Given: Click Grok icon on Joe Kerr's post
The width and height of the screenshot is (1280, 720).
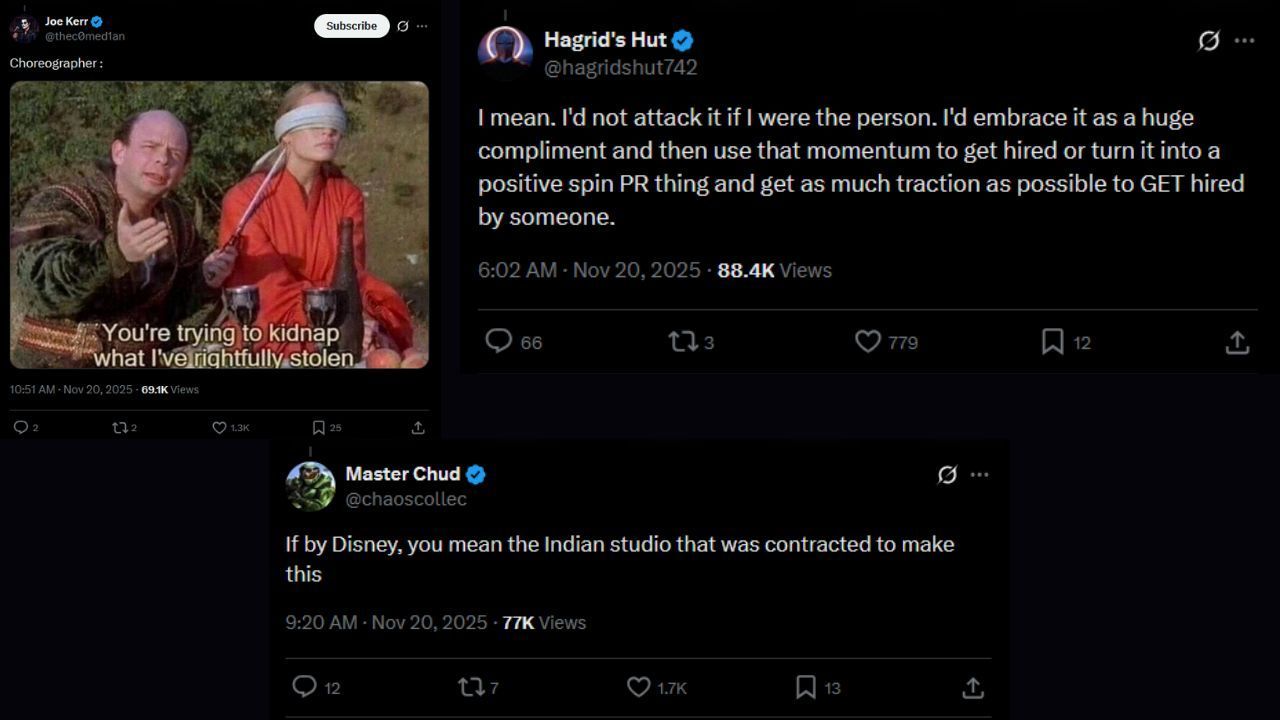Looking at the screenshot, I should coord(402,26).
